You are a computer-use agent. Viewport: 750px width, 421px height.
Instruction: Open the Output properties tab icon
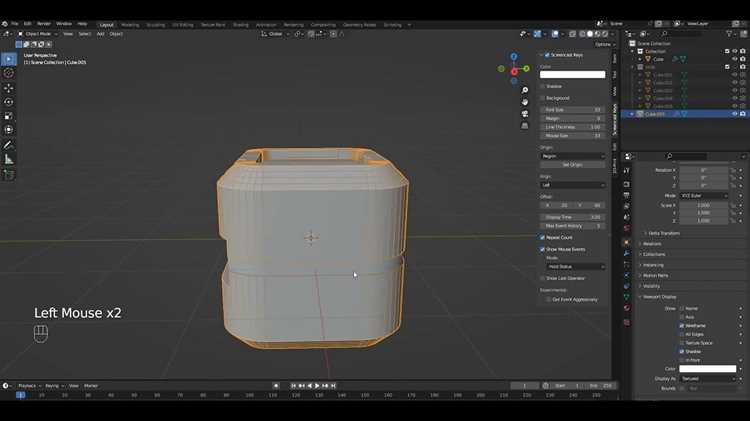coord(627,195)
